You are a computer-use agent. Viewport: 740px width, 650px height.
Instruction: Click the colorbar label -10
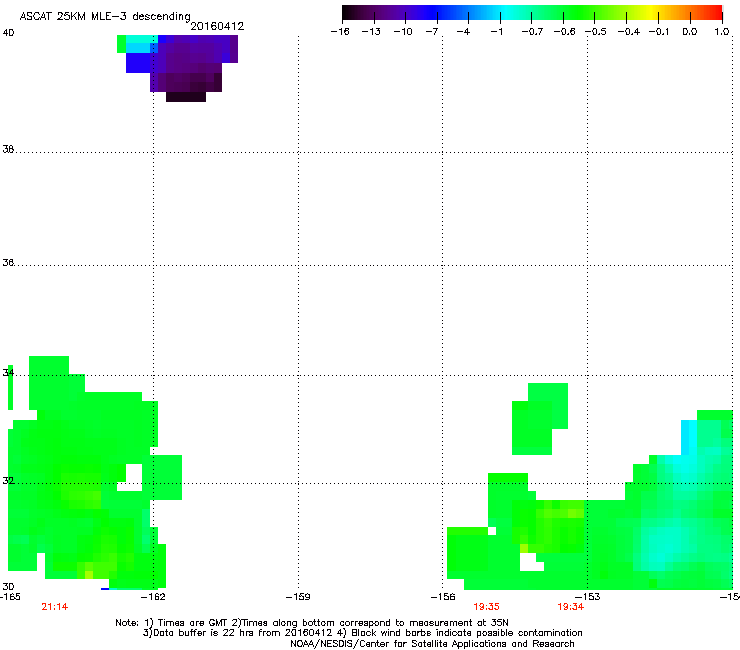[403, 32]
